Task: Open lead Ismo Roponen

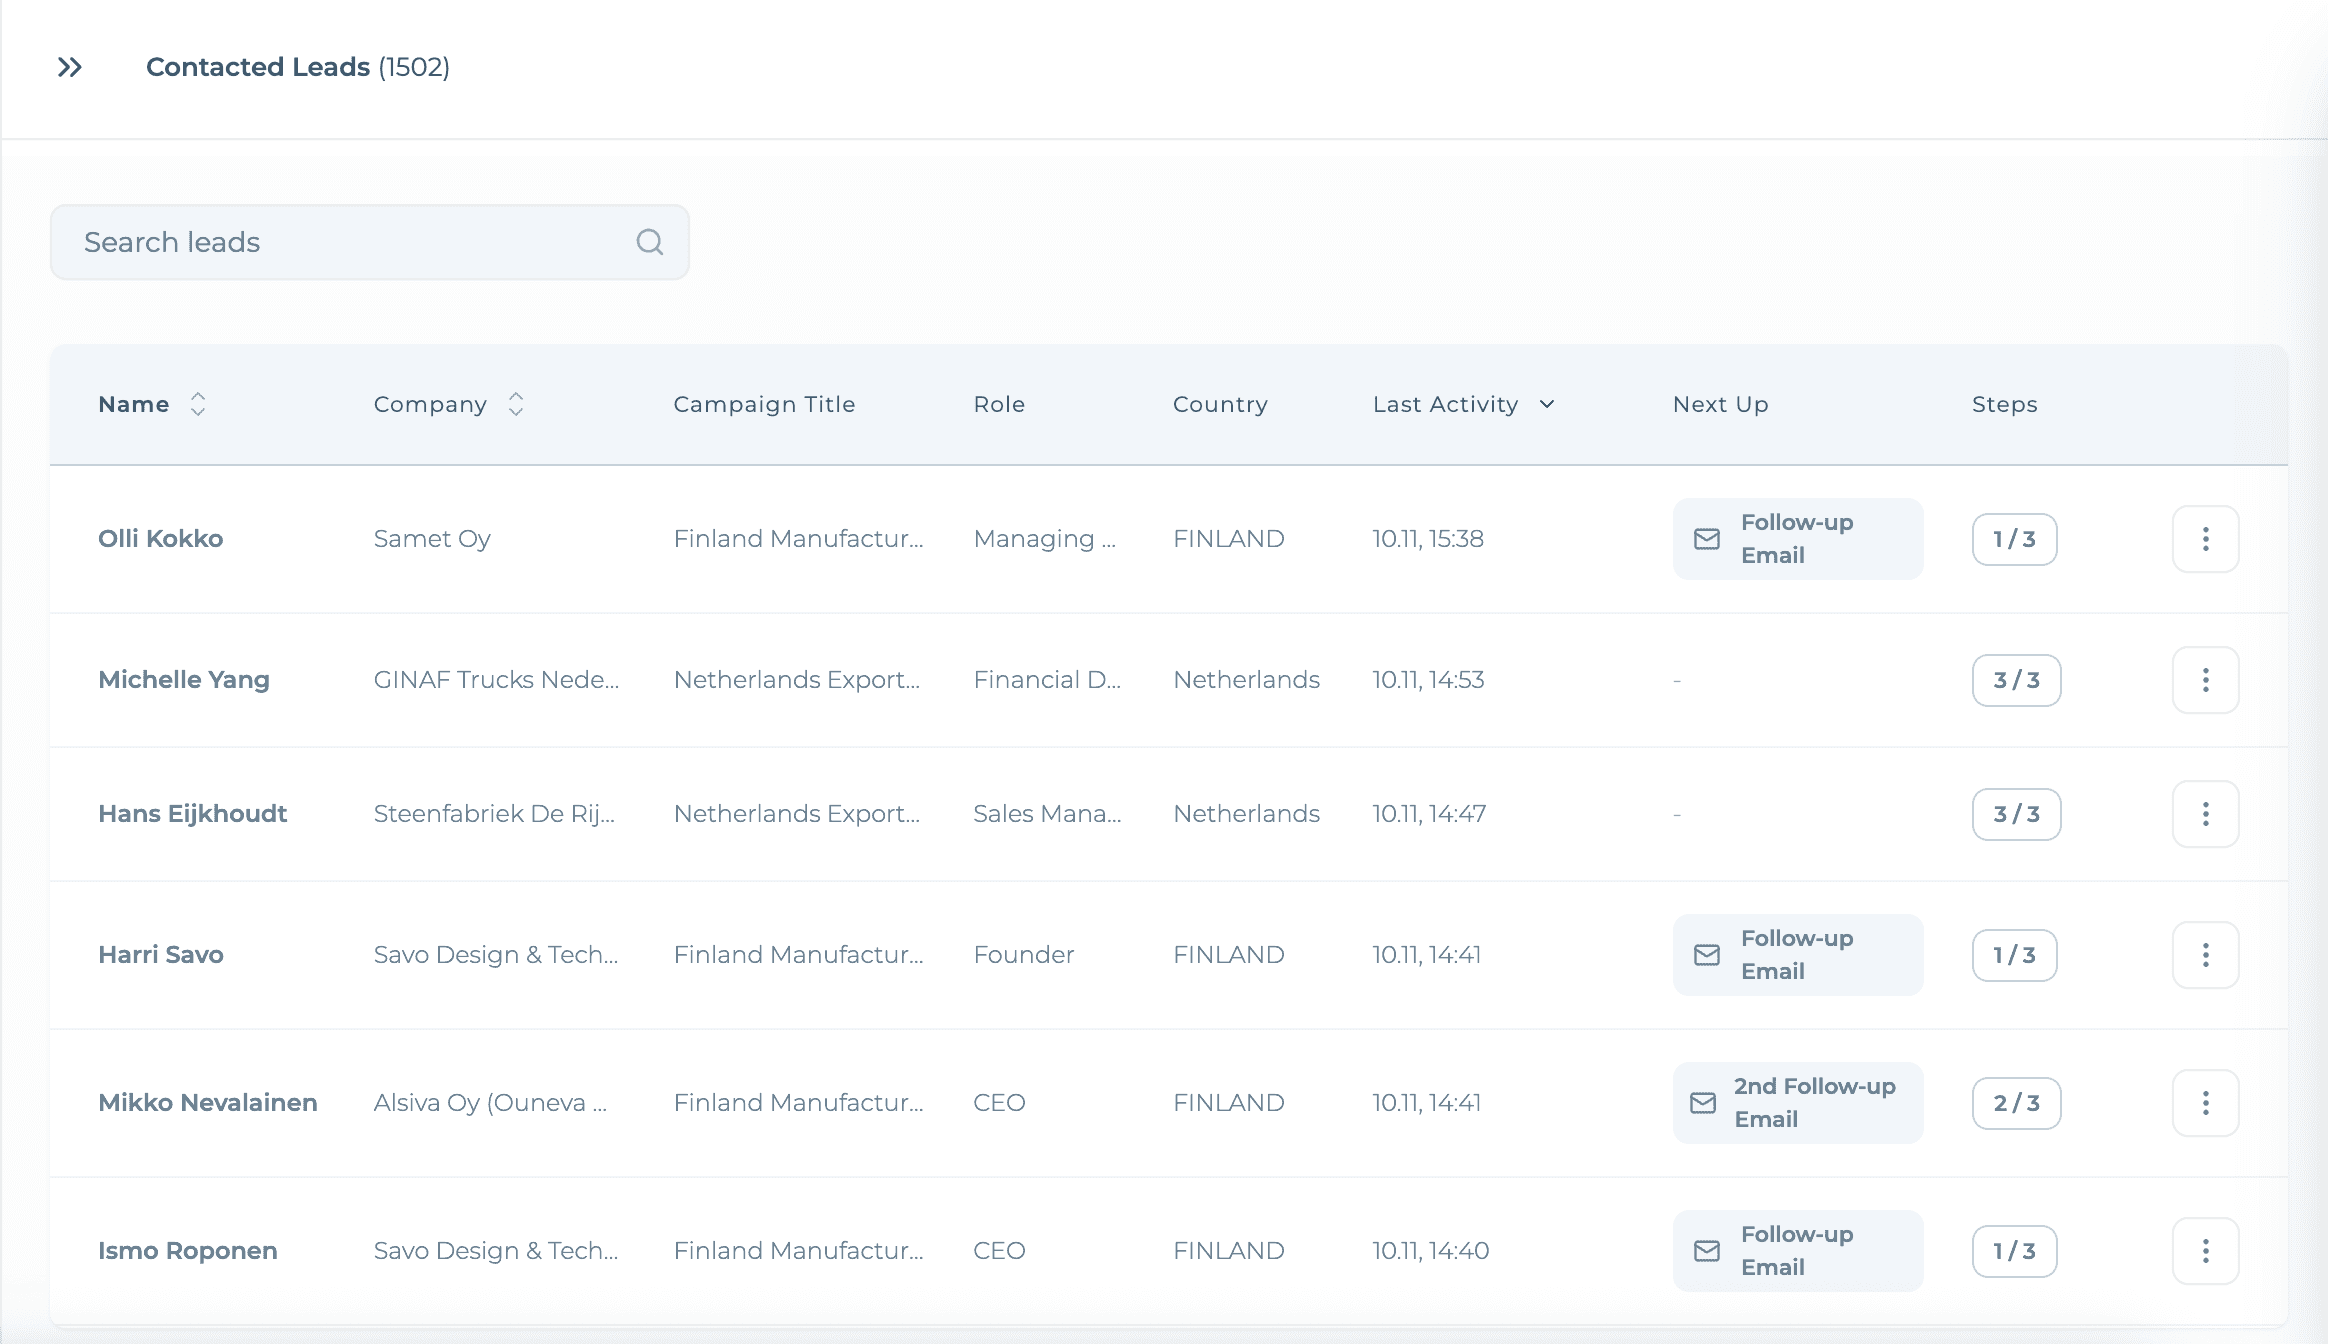Action: click(187, 1251)
